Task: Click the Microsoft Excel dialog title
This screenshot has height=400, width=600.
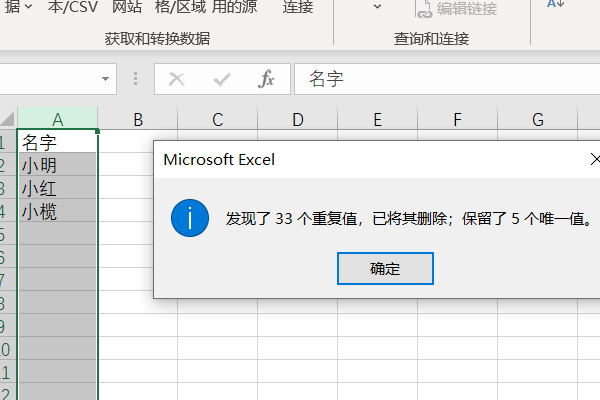Action: tap(219, 160)
